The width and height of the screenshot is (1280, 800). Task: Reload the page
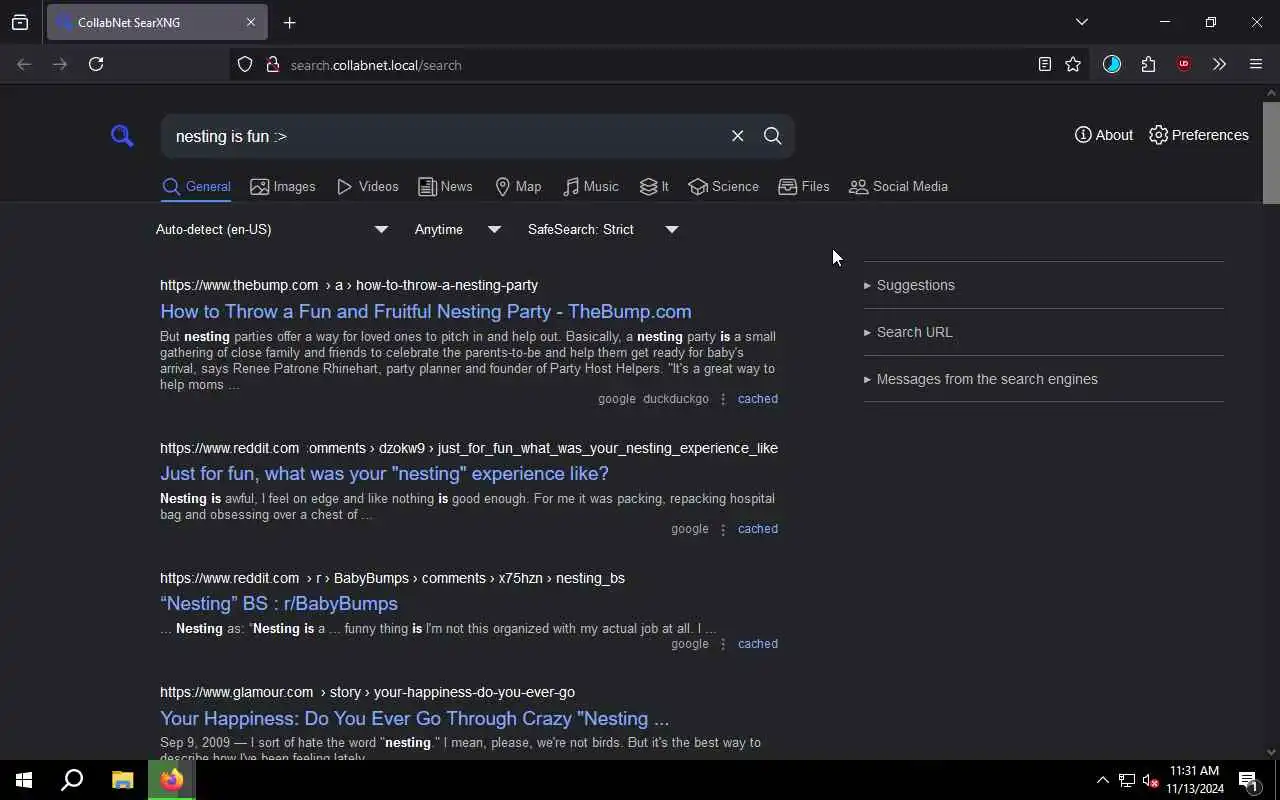coord(96,64)
